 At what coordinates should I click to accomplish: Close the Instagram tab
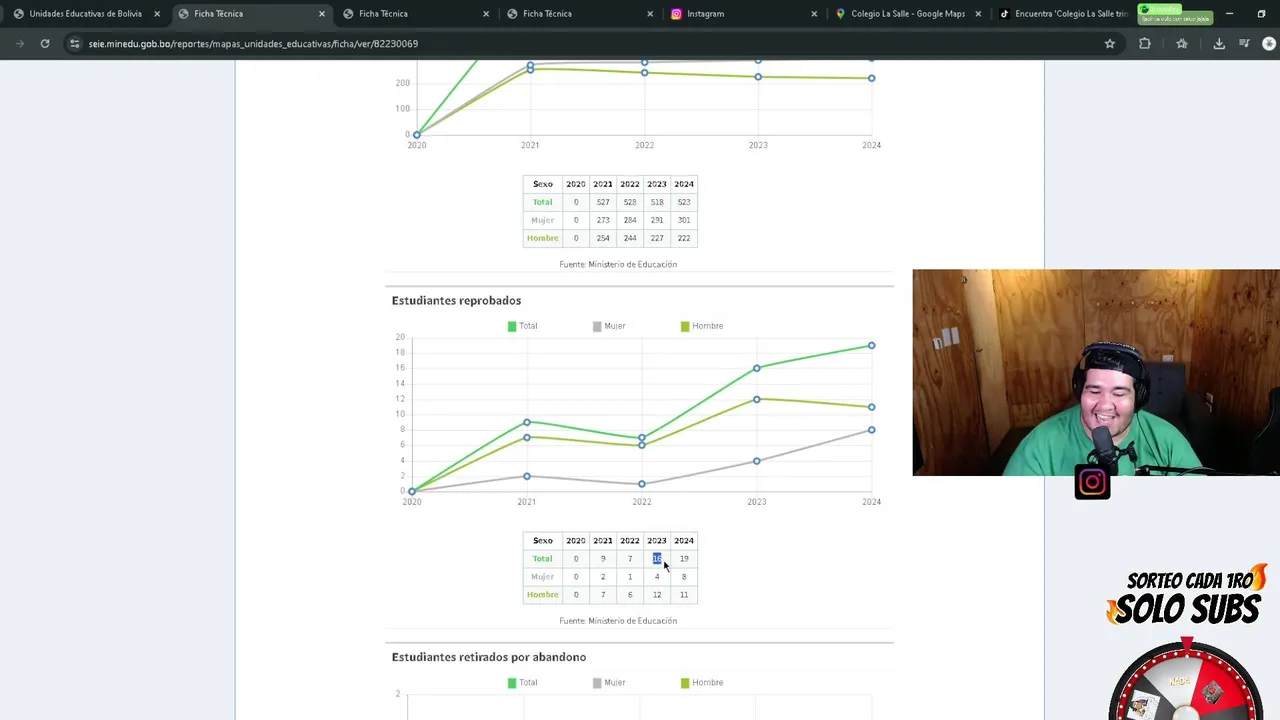click(x=814, y=14)
